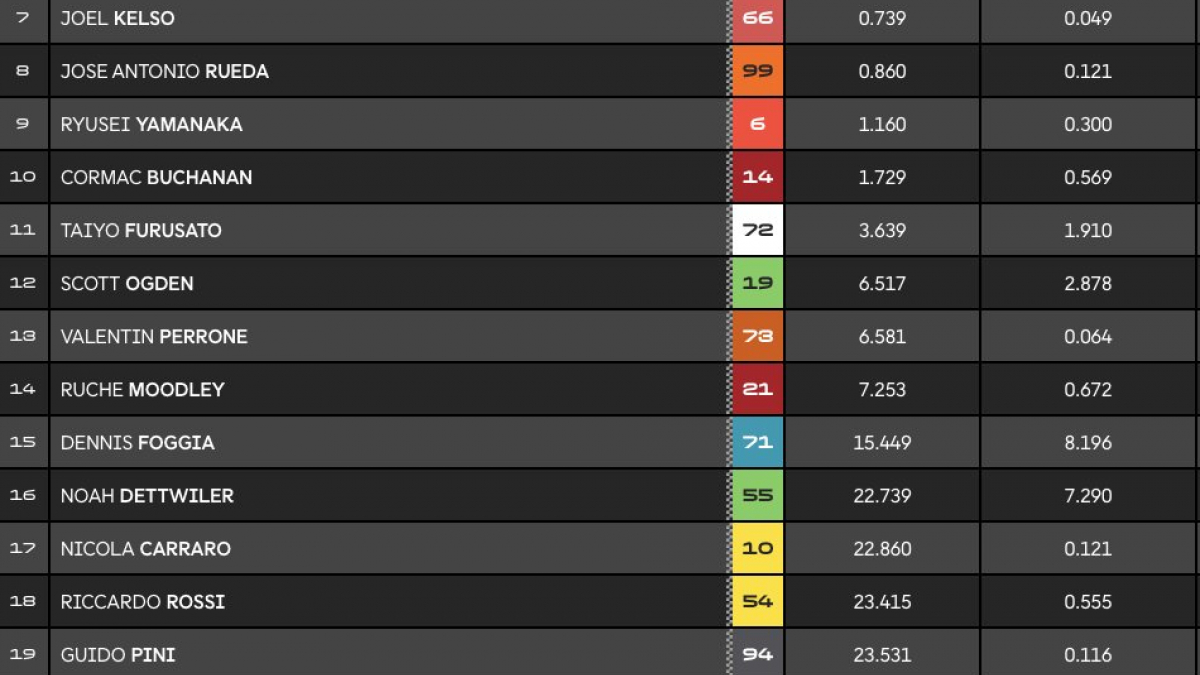The width and height of the screenshot is (1200, 675).
Task: Select the white number 72 badge
Action: click(x=757, y=230)
